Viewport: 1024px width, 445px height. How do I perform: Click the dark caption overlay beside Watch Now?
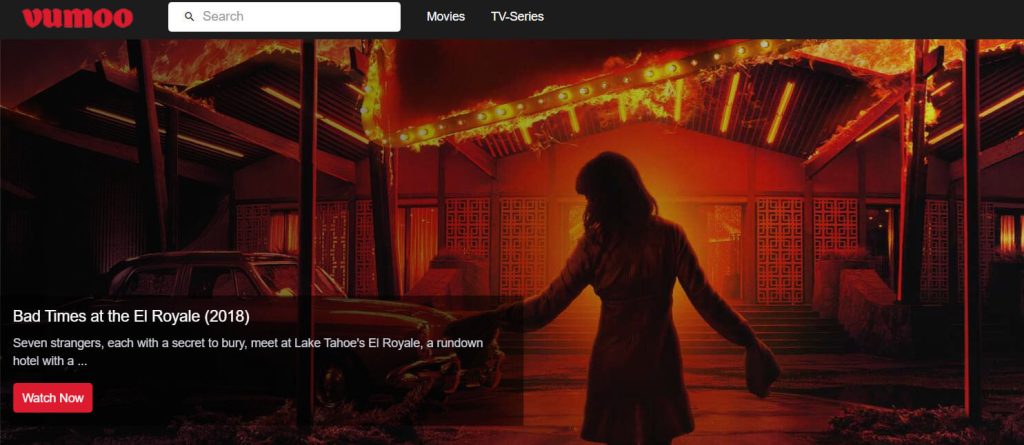tap(300, 398)
